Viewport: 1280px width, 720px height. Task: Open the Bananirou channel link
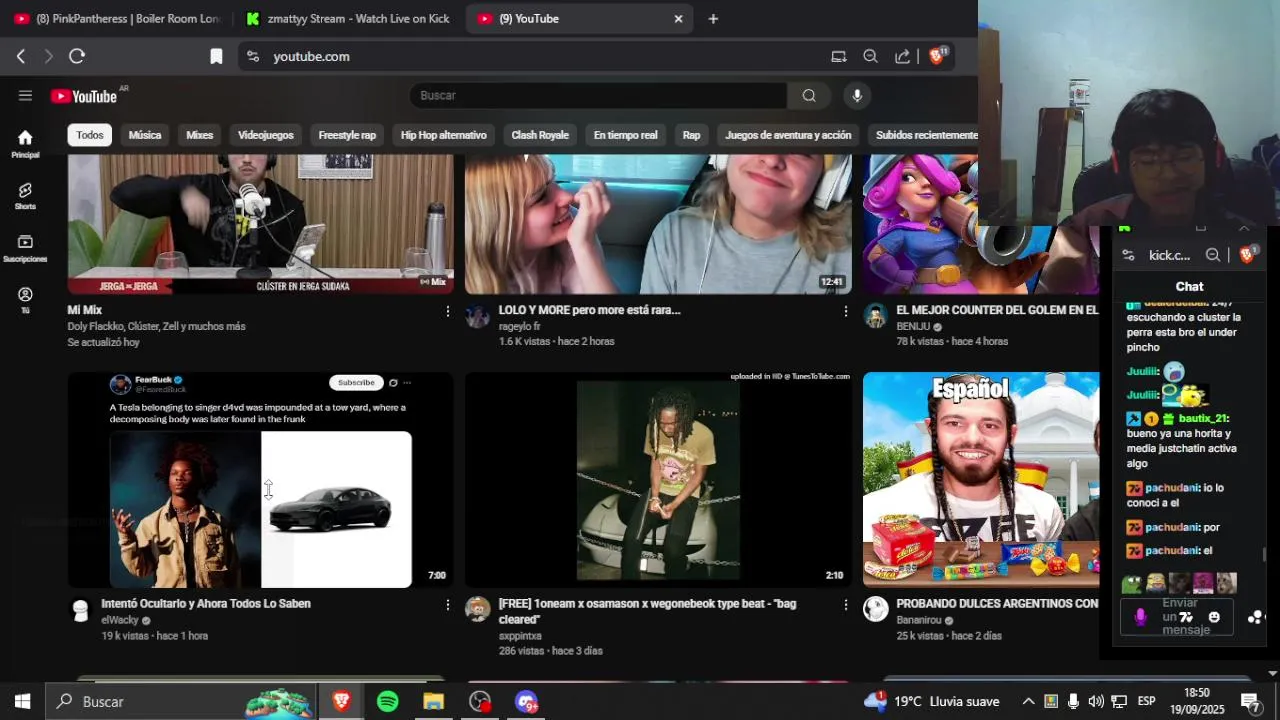pyautogui.click(x=919, y=620)
